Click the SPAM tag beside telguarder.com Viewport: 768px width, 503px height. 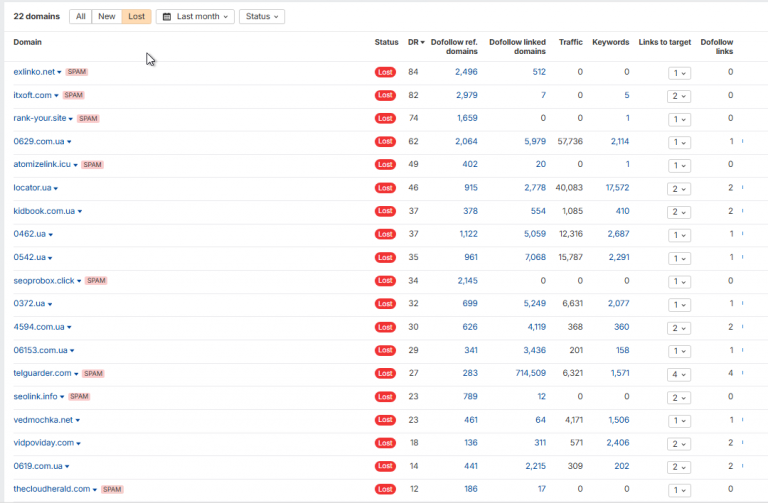93,373
